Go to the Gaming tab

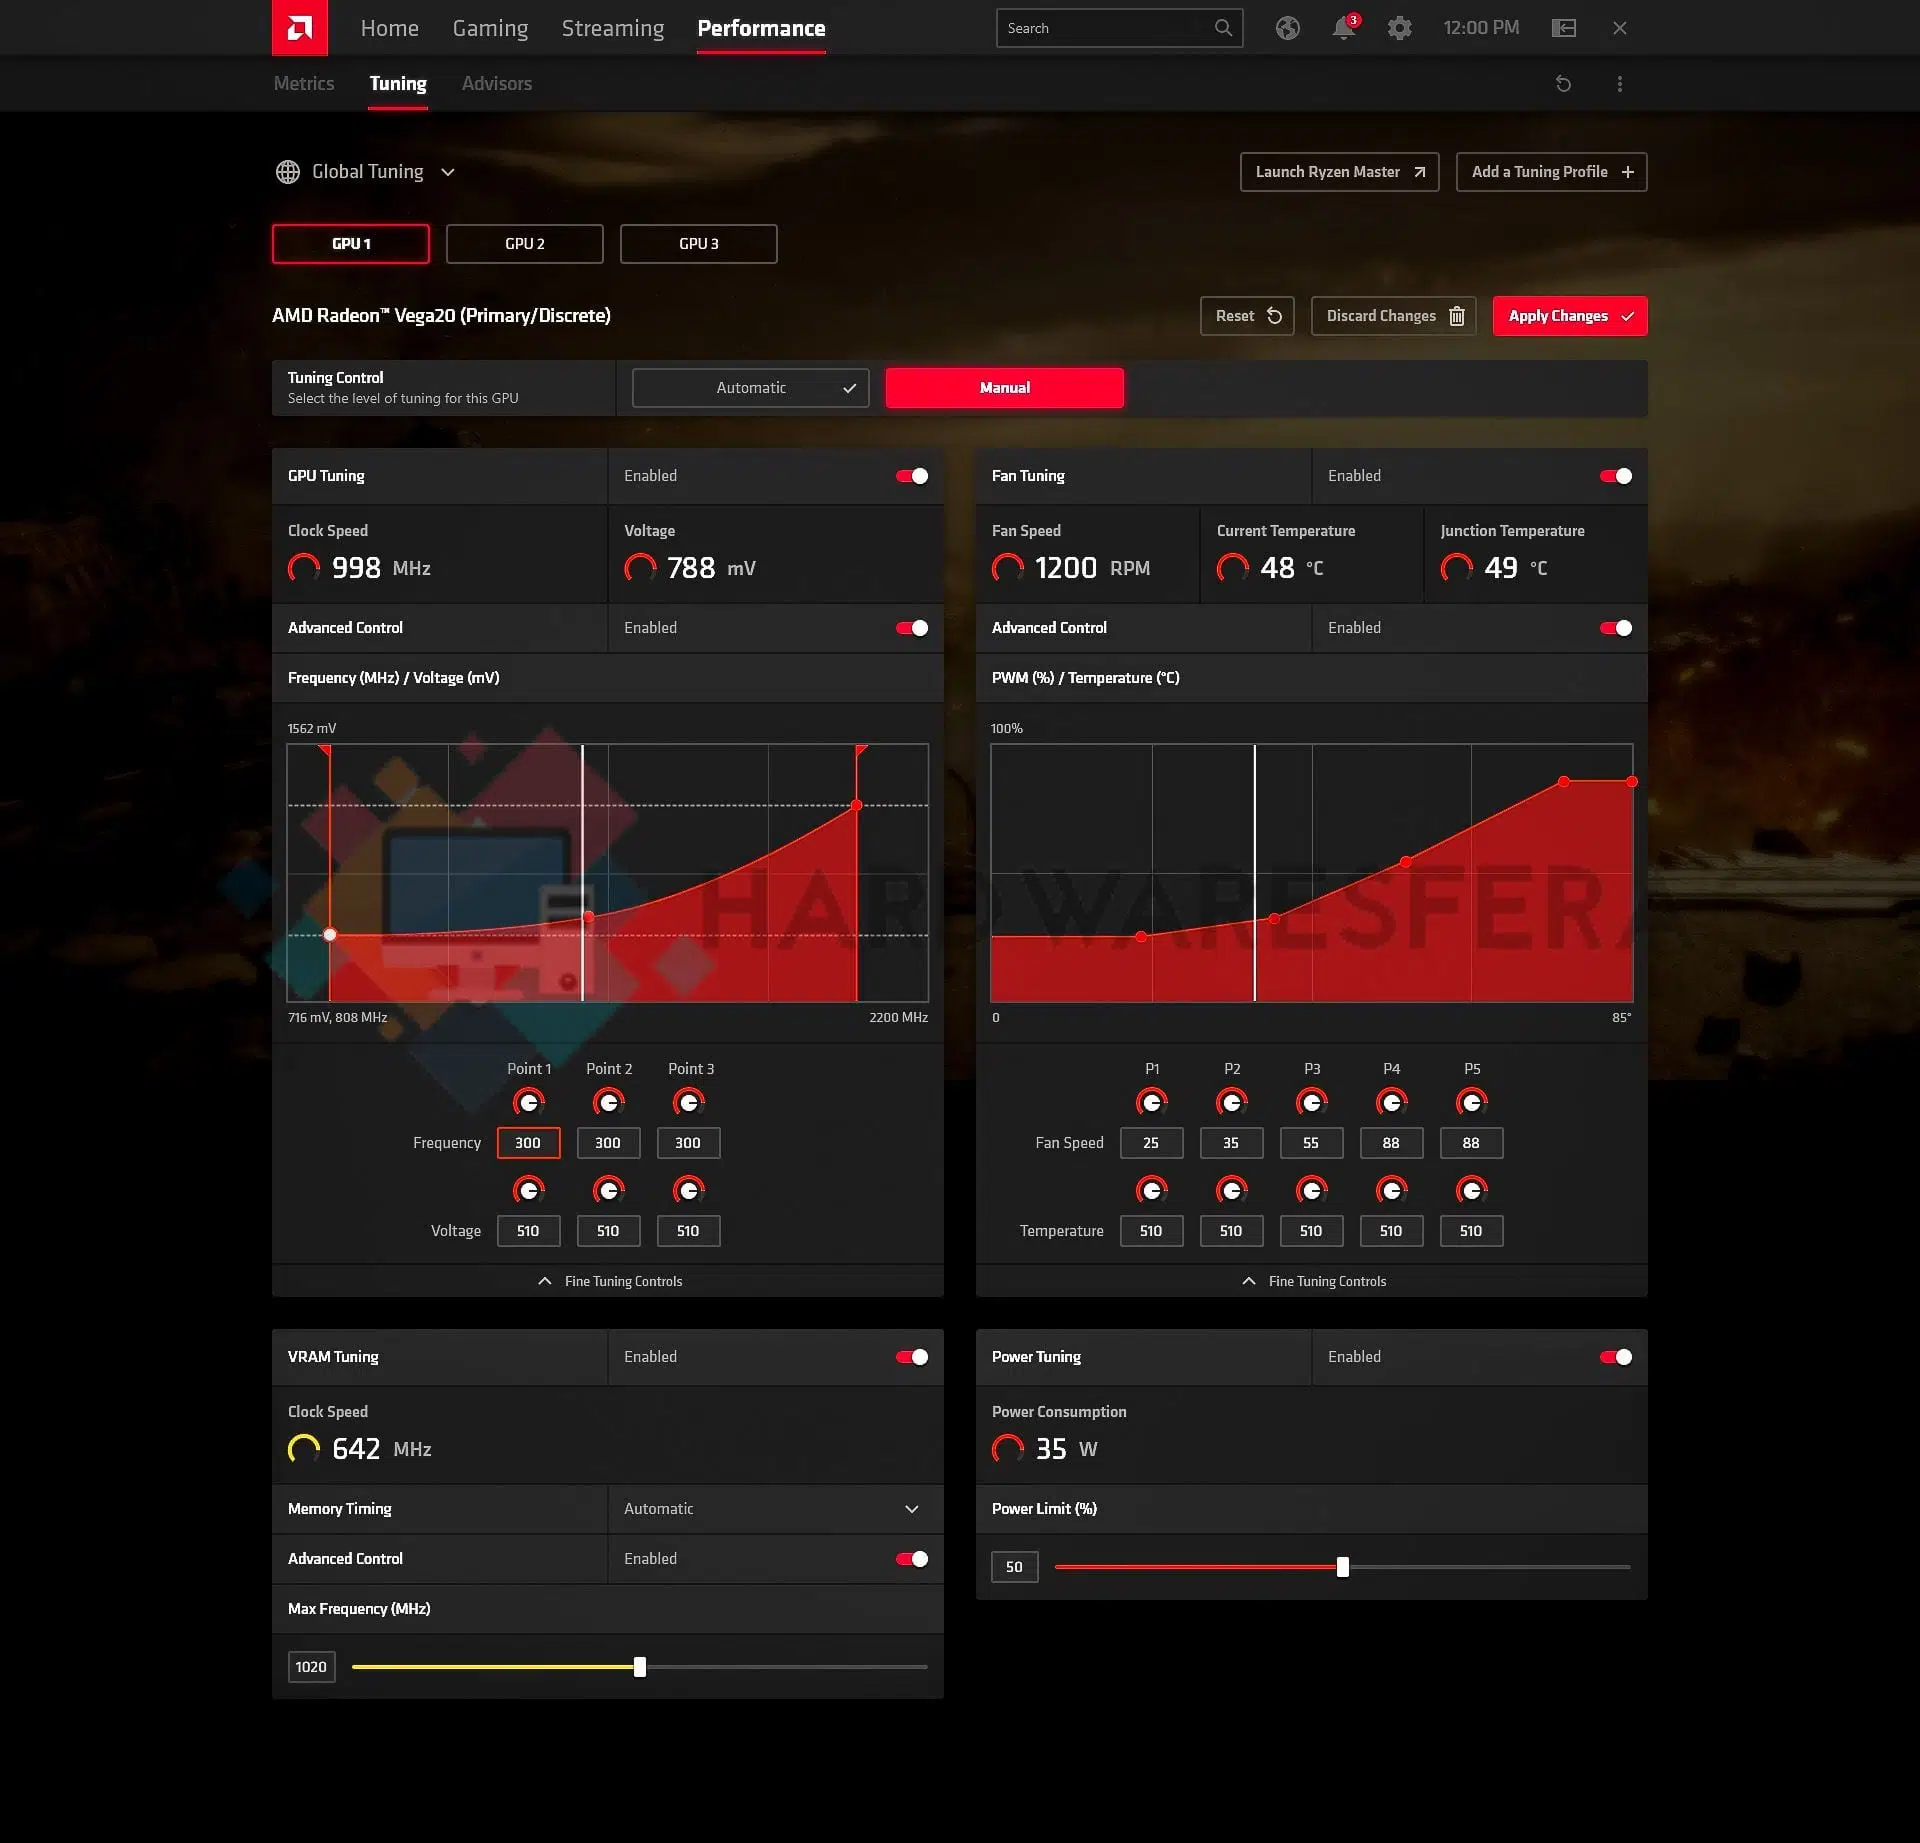click(x=490, y=28)
